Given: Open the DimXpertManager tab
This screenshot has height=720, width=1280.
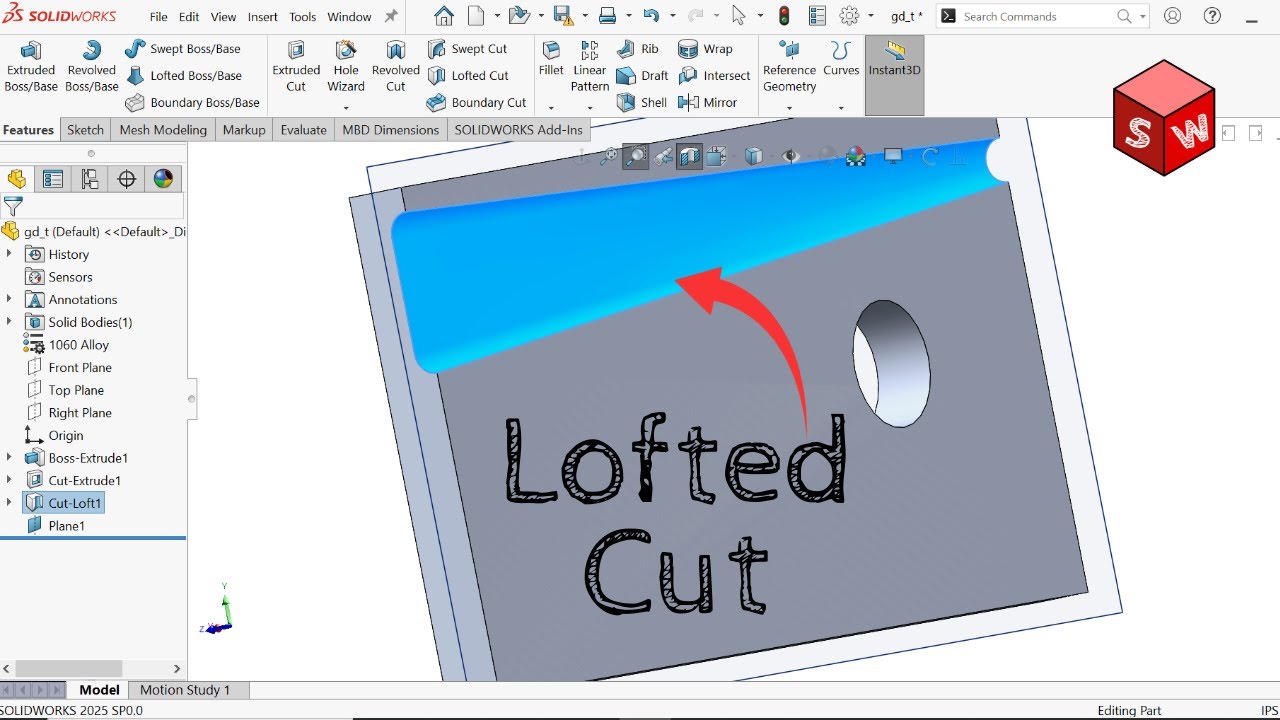Looking at the screenshot, I should click(x=127, y=179).
